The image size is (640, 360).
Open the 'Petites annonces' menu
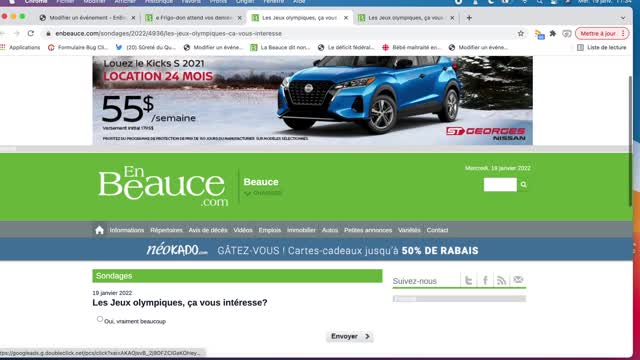pos(368,230)
